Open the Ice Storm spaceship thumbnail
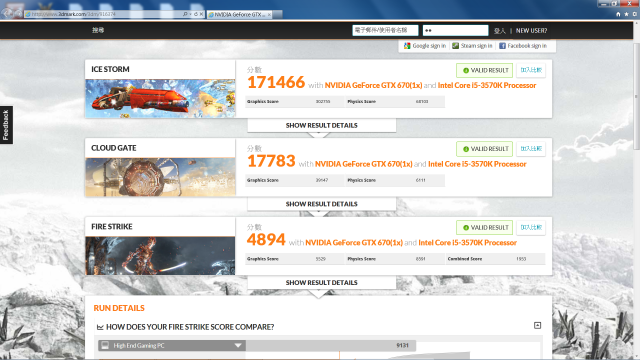 coord(160,98)
